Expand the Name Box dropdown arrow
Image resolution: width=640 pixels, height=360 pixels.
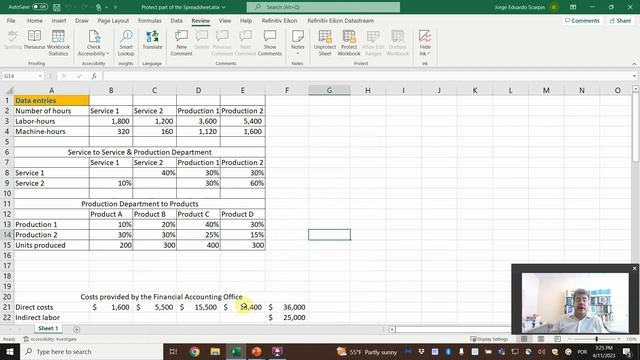point(40,76)
